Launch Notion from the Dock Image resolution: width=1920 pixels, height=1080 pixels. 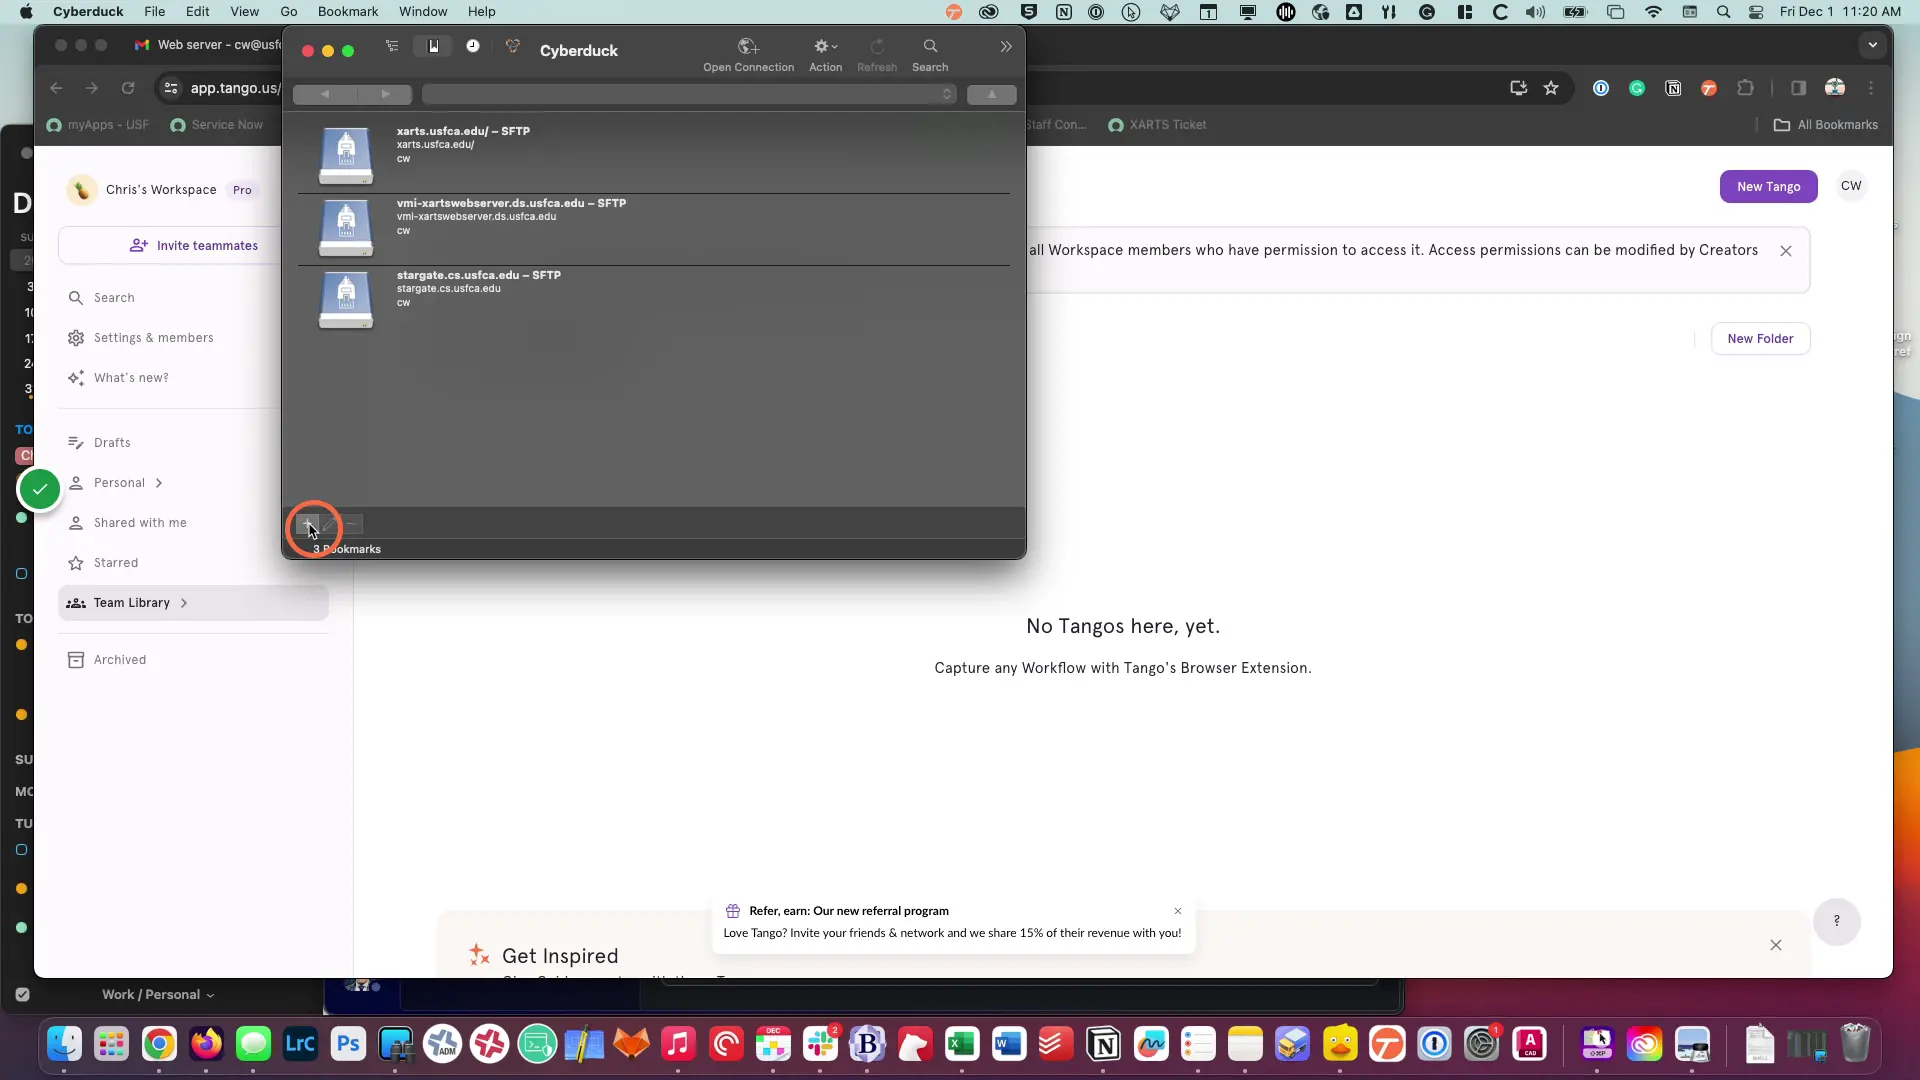1103,1045
